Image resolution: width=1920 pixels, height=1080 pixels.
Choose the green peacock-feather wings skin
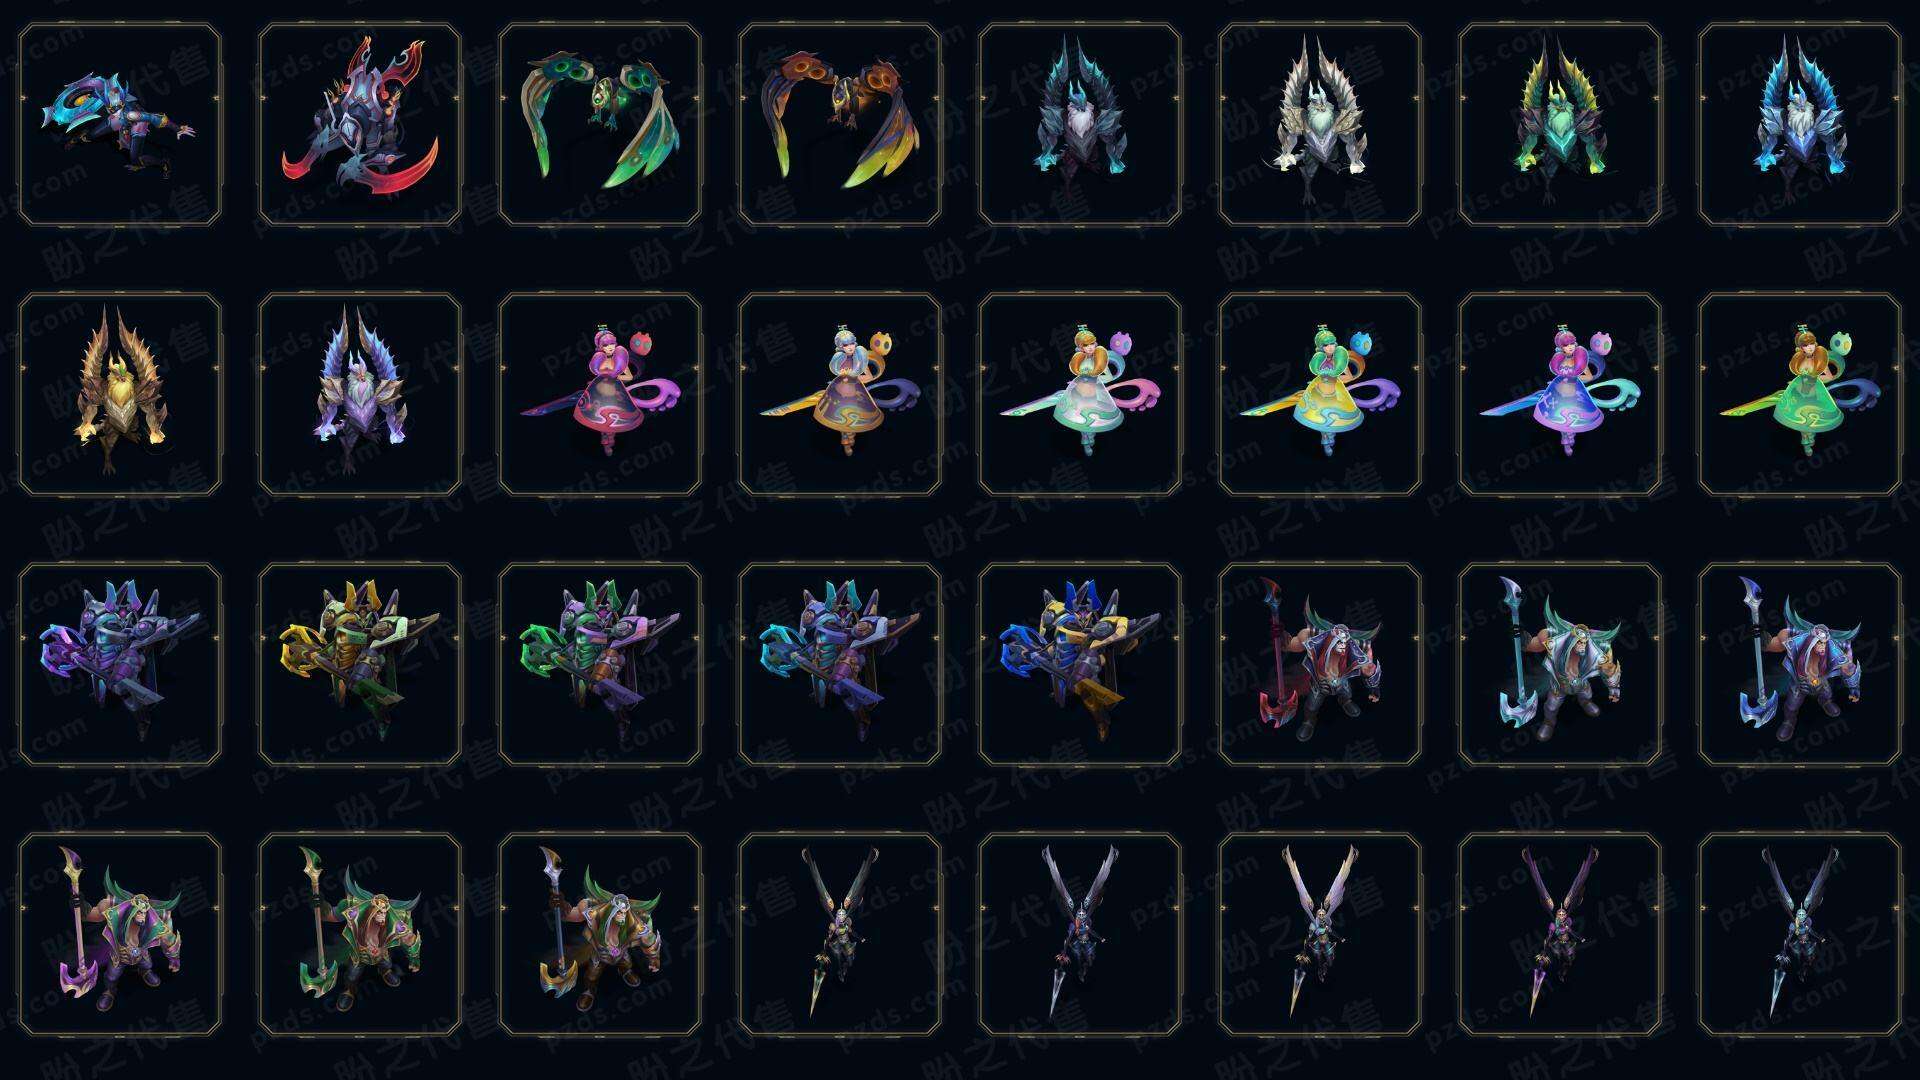[600, 125]
